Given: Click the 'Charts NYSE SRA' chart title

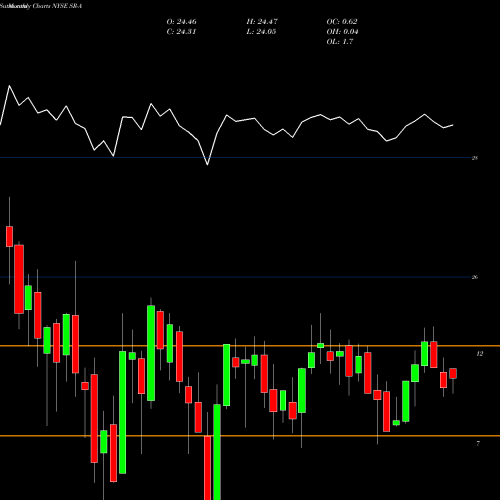Looking at the screenshot, I should point(57,6).
